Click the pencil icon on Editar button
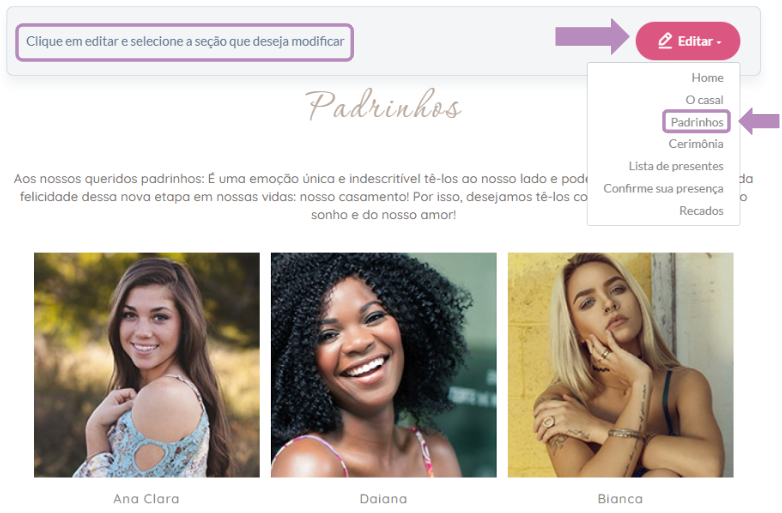Viewport: 782px width, 513px height. (665, 41)
